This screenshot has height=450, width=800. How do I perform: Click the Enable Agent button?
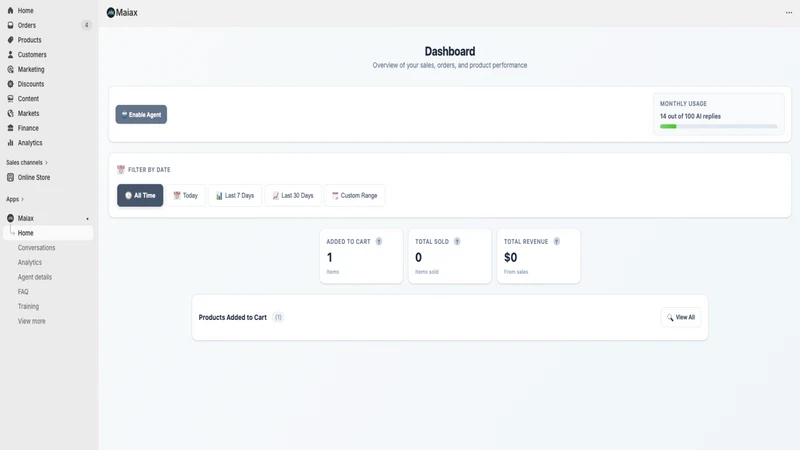141,114
